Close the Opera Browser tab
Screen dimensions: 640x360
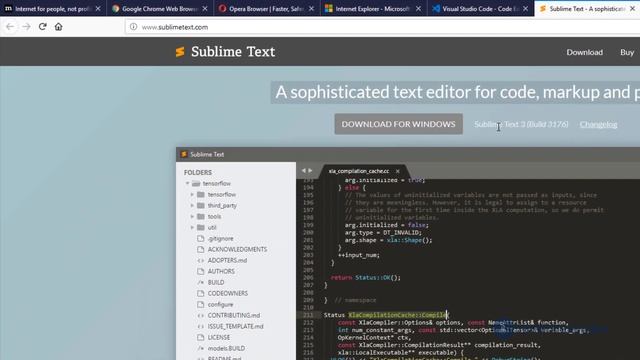pos(311,9)
